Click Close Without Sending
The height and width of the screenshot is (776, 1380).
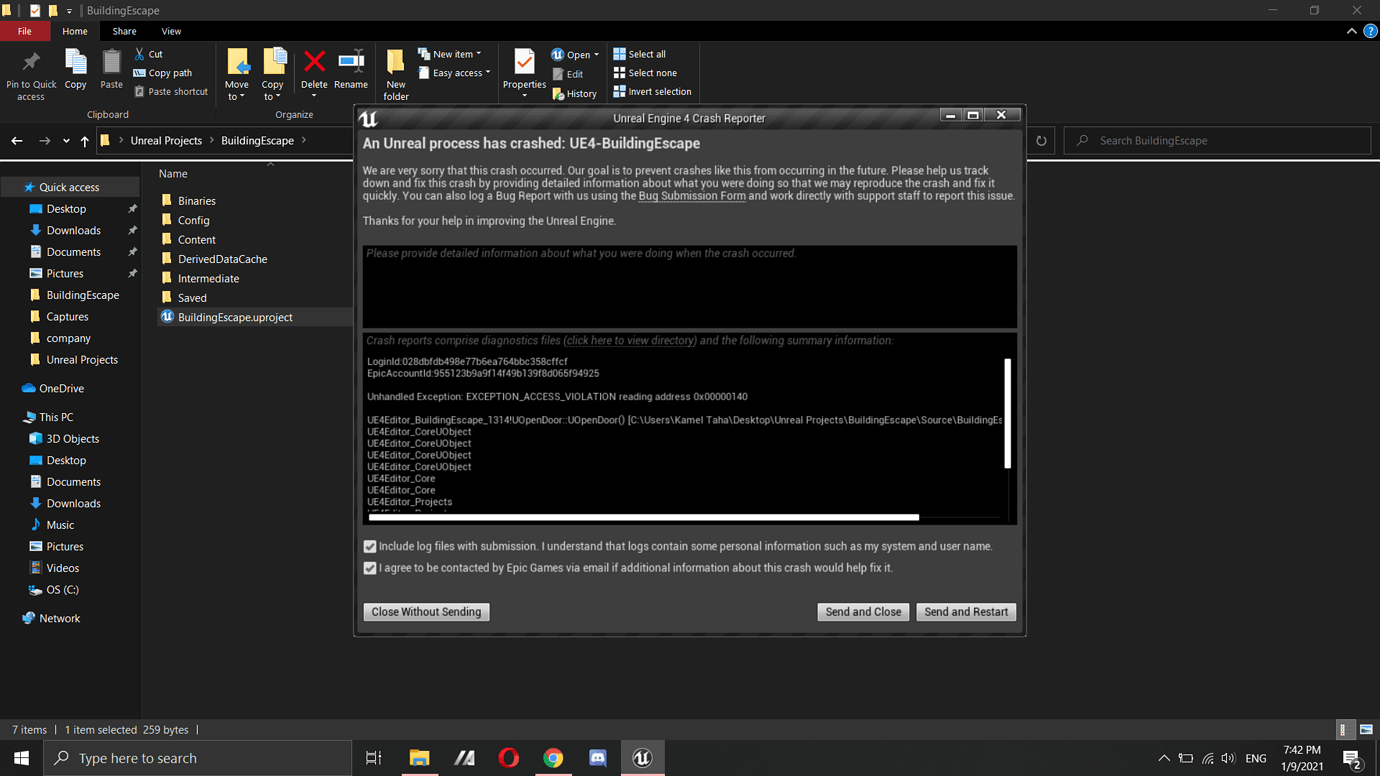[x=426, y=611]
